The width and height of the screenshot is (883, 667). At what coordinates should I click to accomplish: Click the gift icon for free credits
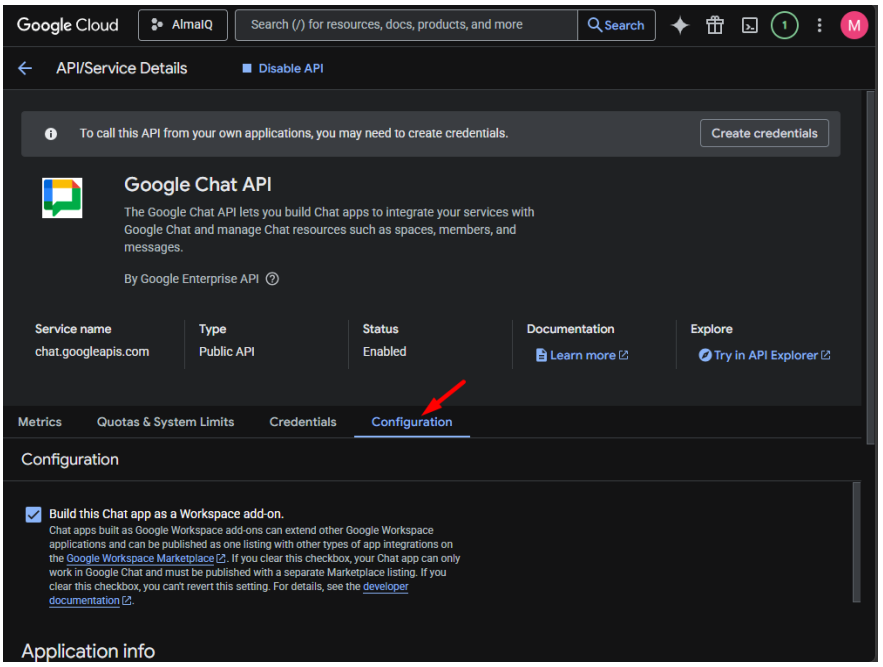[x=714, y=25]
